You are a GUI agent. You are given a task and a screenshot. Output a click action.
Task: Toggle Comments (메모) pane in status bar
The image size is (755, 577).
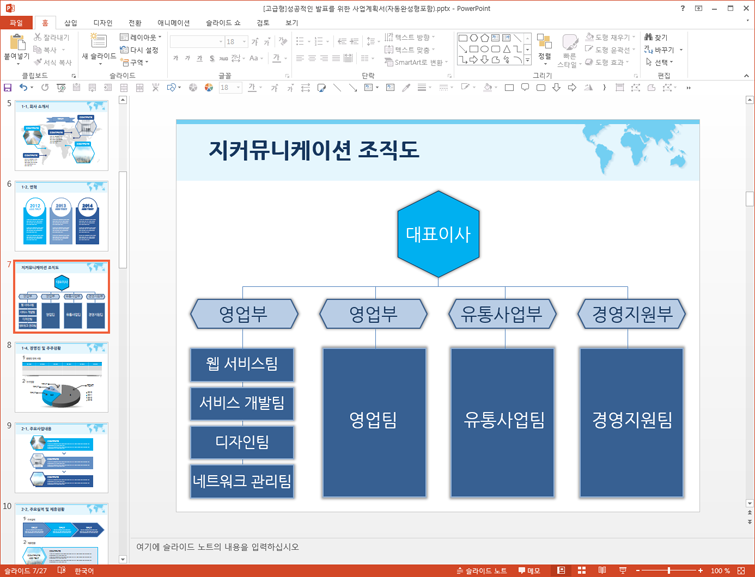tap(529, 571)
